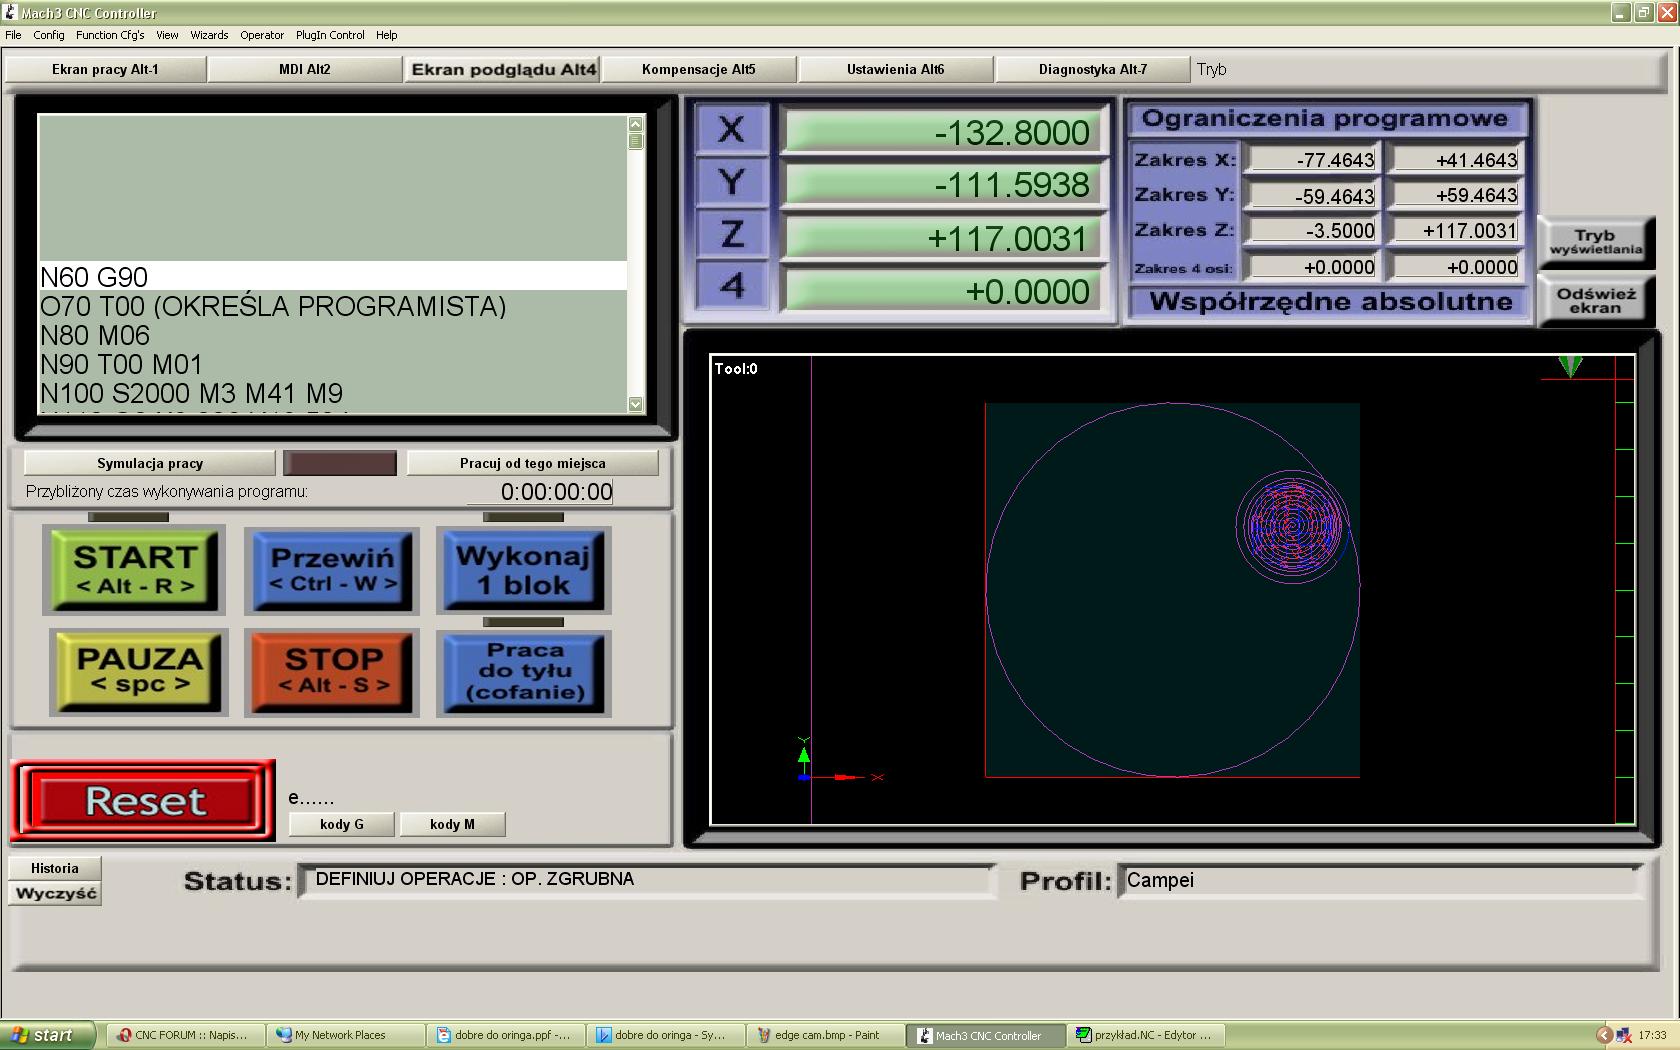Open the Config menu
The width and height of the screenshot is (1680, 1050).
coord(48,35)
